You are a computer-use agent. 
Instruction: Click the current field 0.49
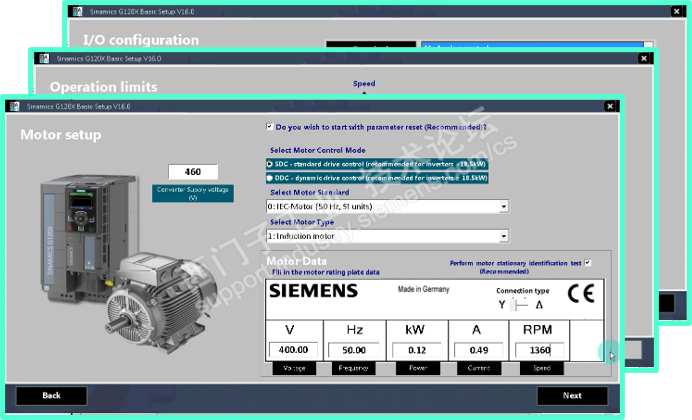478,350
